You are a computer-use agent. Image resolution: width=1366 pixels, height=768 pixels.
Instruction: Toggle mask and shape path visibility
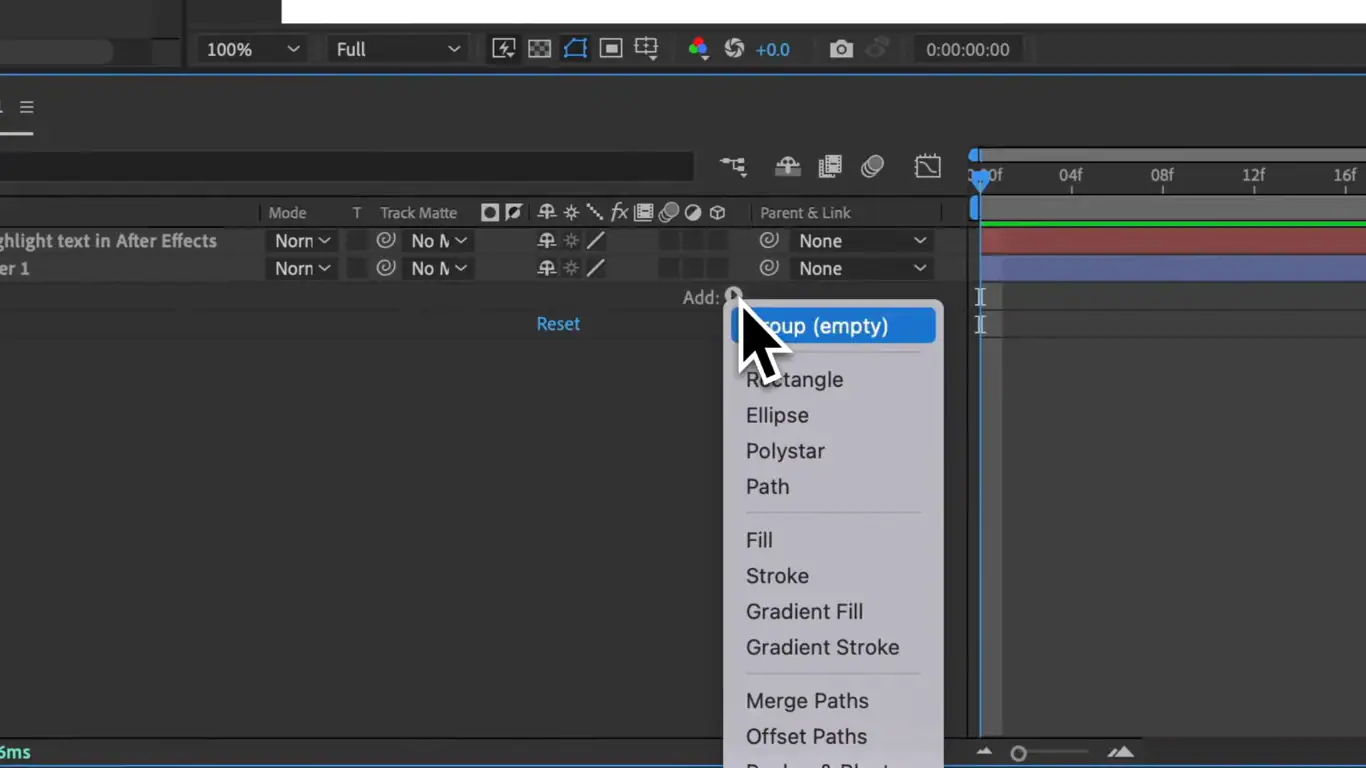(575, 49)
